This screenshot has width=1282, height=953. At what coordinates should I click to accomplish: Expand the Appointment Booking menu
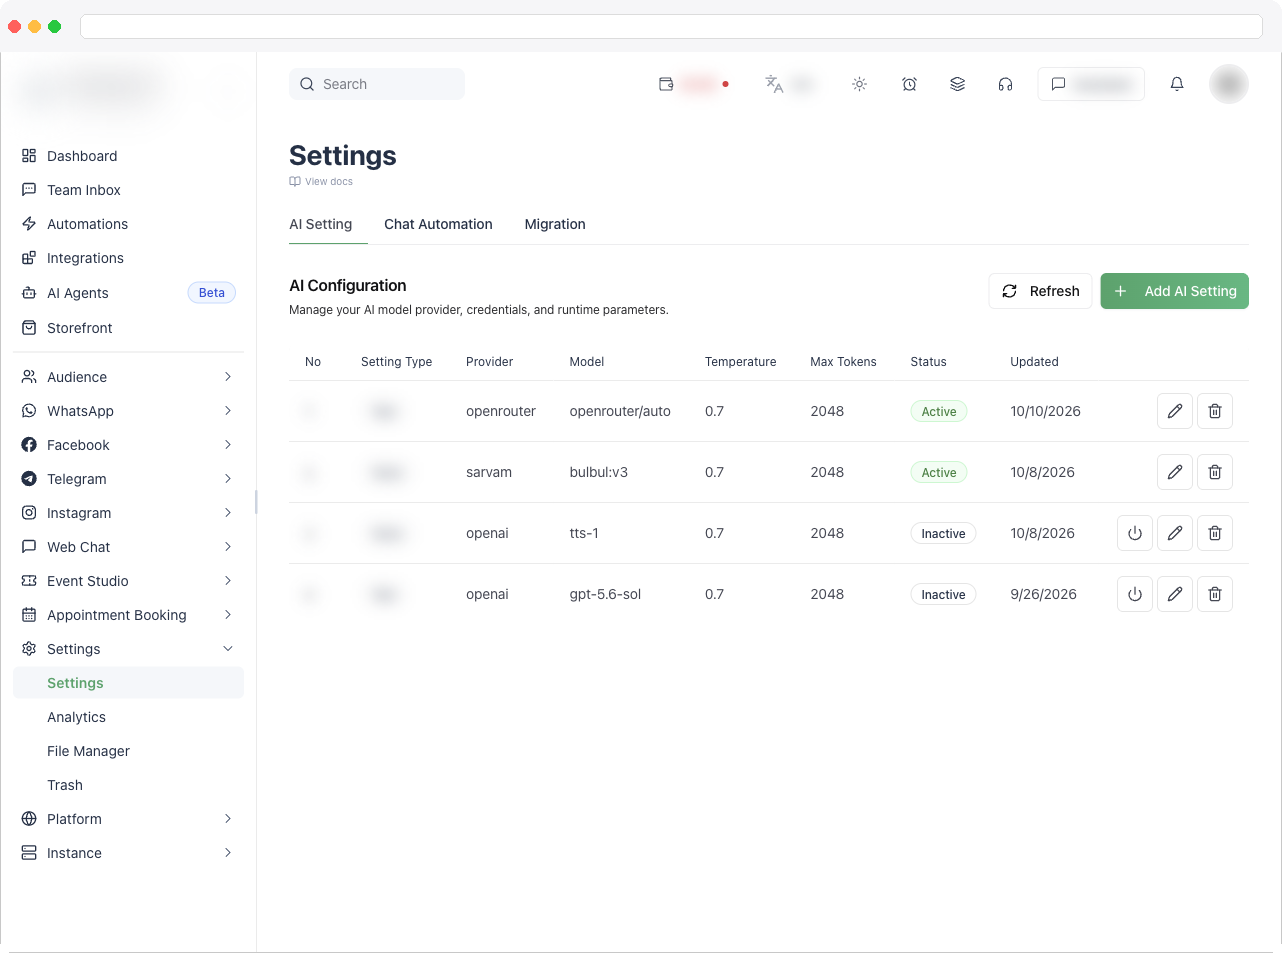(128, 615)
